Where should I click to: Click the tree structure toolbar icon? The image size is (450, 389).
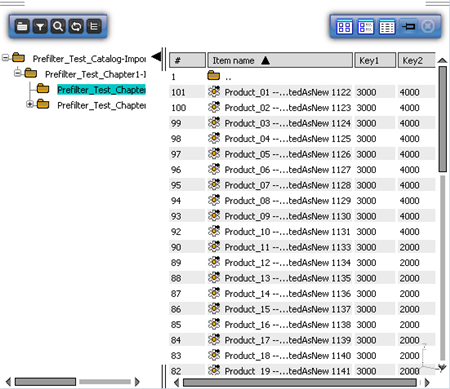pyautogui.click(x=94, y=26)
